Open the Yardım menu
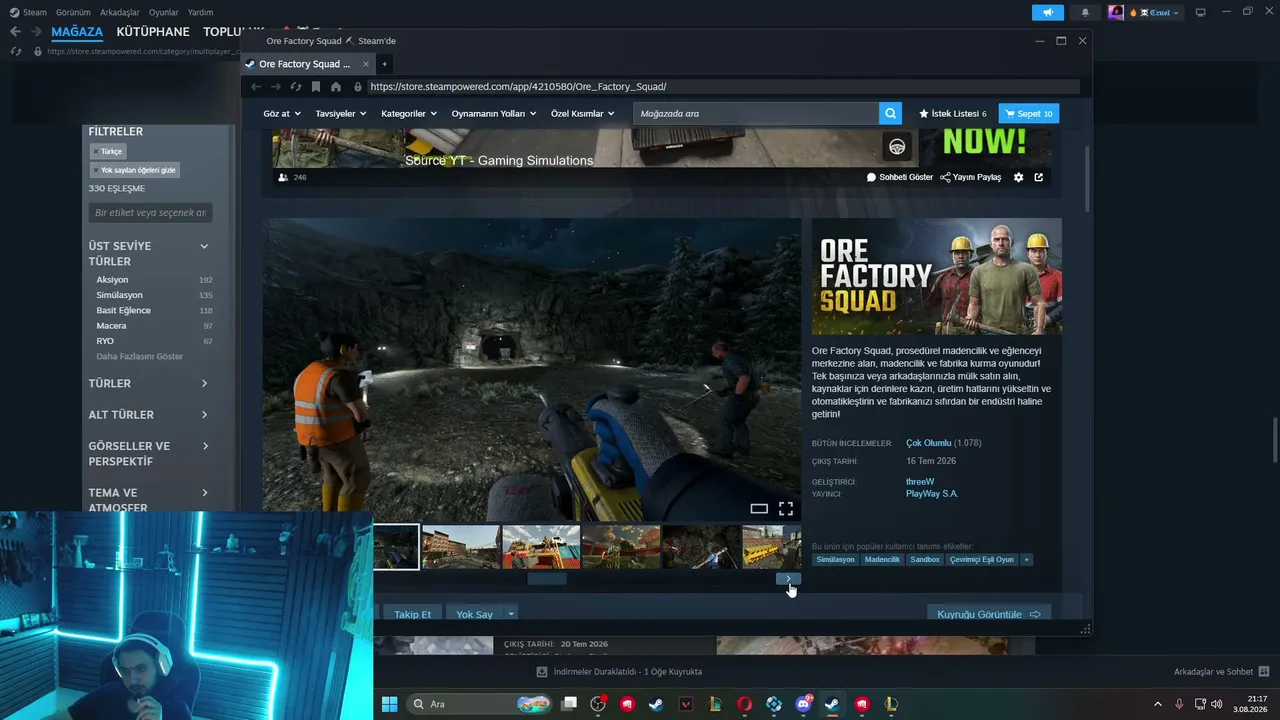Screen dimensions: 1280x720 tap(200, 13)
